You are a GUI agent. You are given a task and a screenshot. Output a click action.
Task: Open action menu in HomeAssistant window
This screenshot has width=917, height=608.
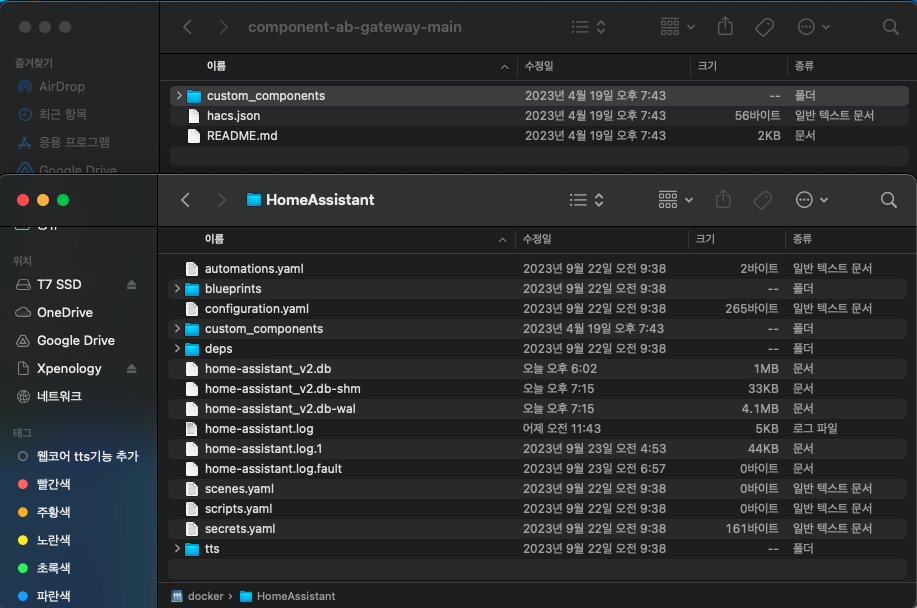tap(812, 200)
